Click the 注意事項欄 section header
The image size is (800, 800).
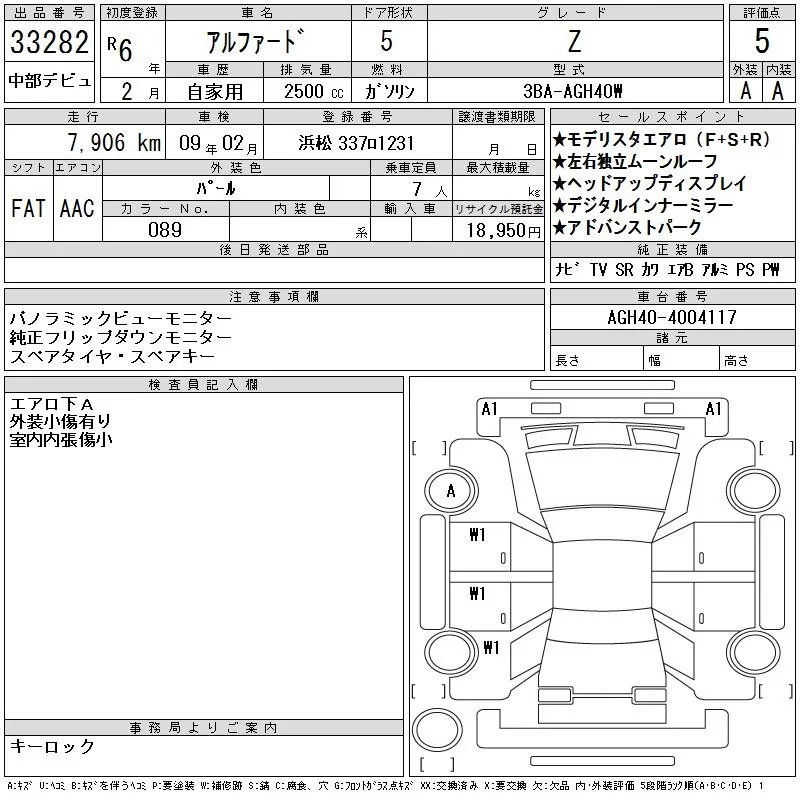coord(274,296)
